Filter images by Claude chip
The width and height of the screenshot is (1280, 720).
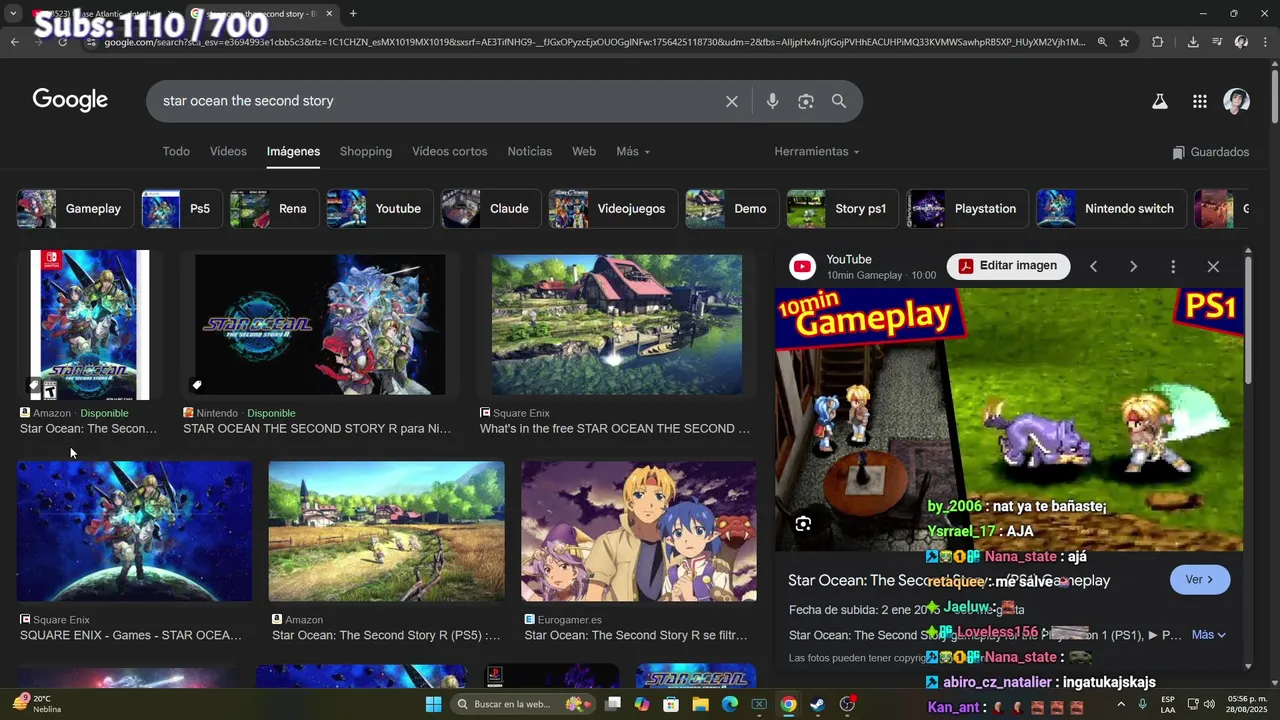(x=490, y=209)
